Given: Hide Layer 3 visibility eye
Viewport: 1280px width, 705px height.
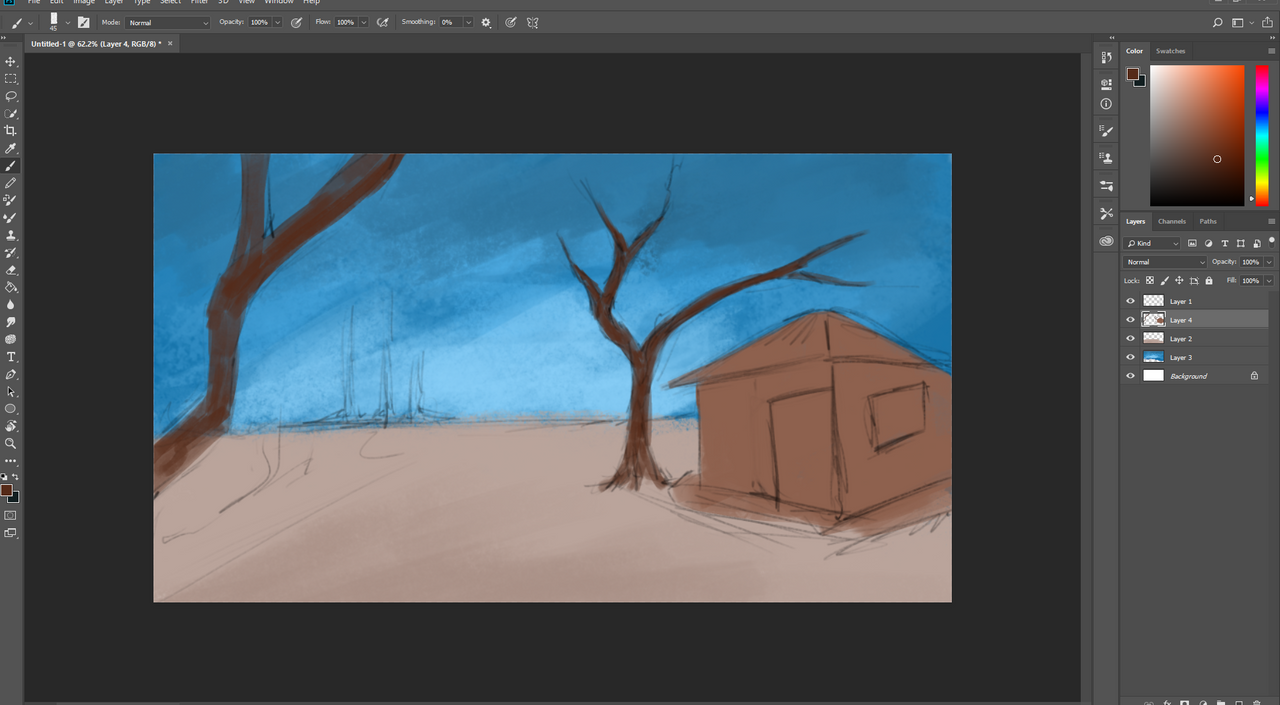Looking at the screenshot, I should click(1131, 357).
